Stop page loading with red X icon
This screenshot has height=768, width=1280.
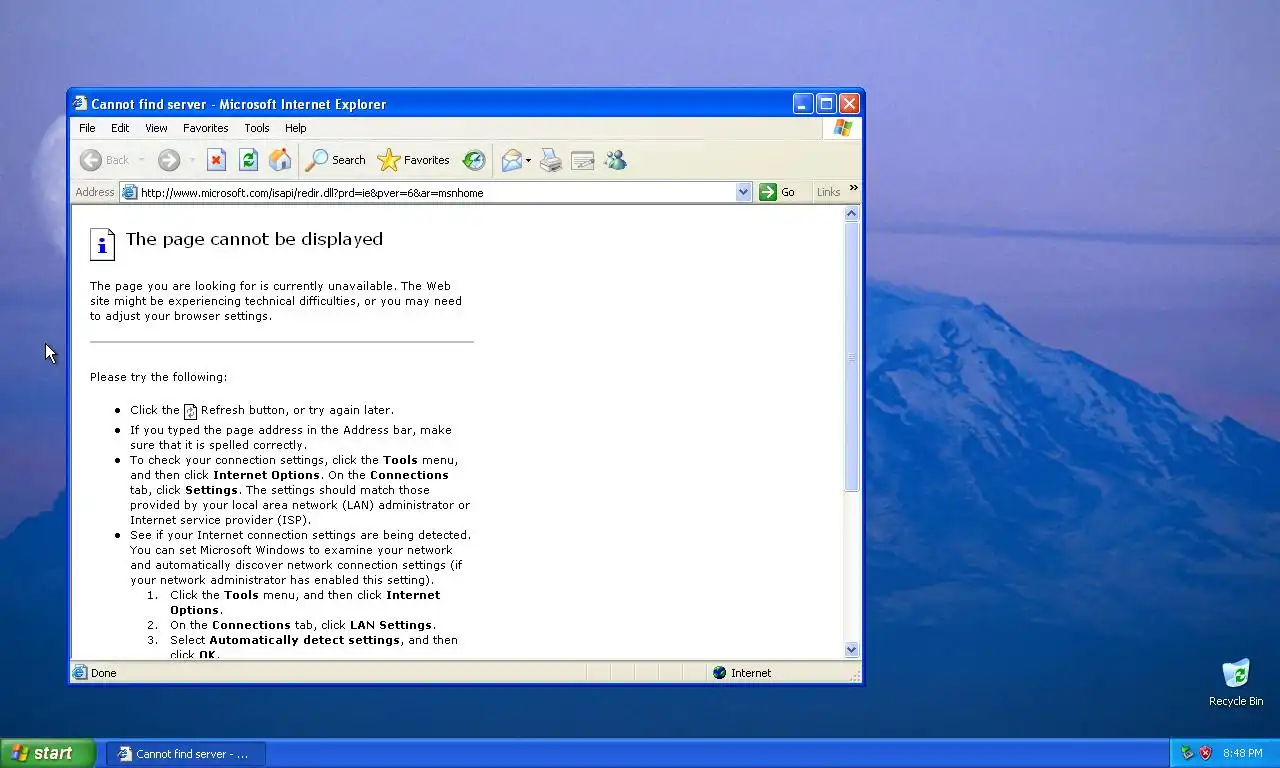217,160
